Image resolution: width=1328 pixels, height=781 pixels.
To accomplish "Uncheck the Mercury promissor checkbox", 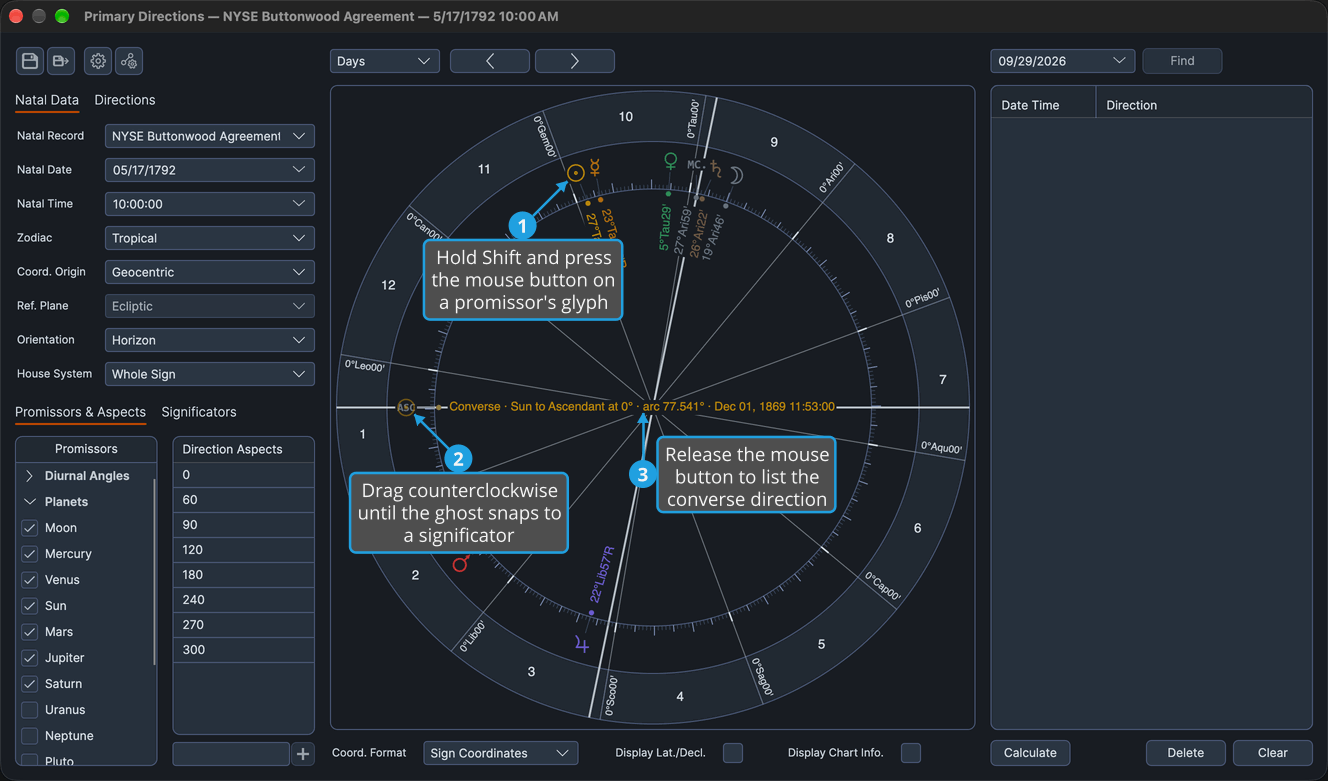I will (30, 554).
